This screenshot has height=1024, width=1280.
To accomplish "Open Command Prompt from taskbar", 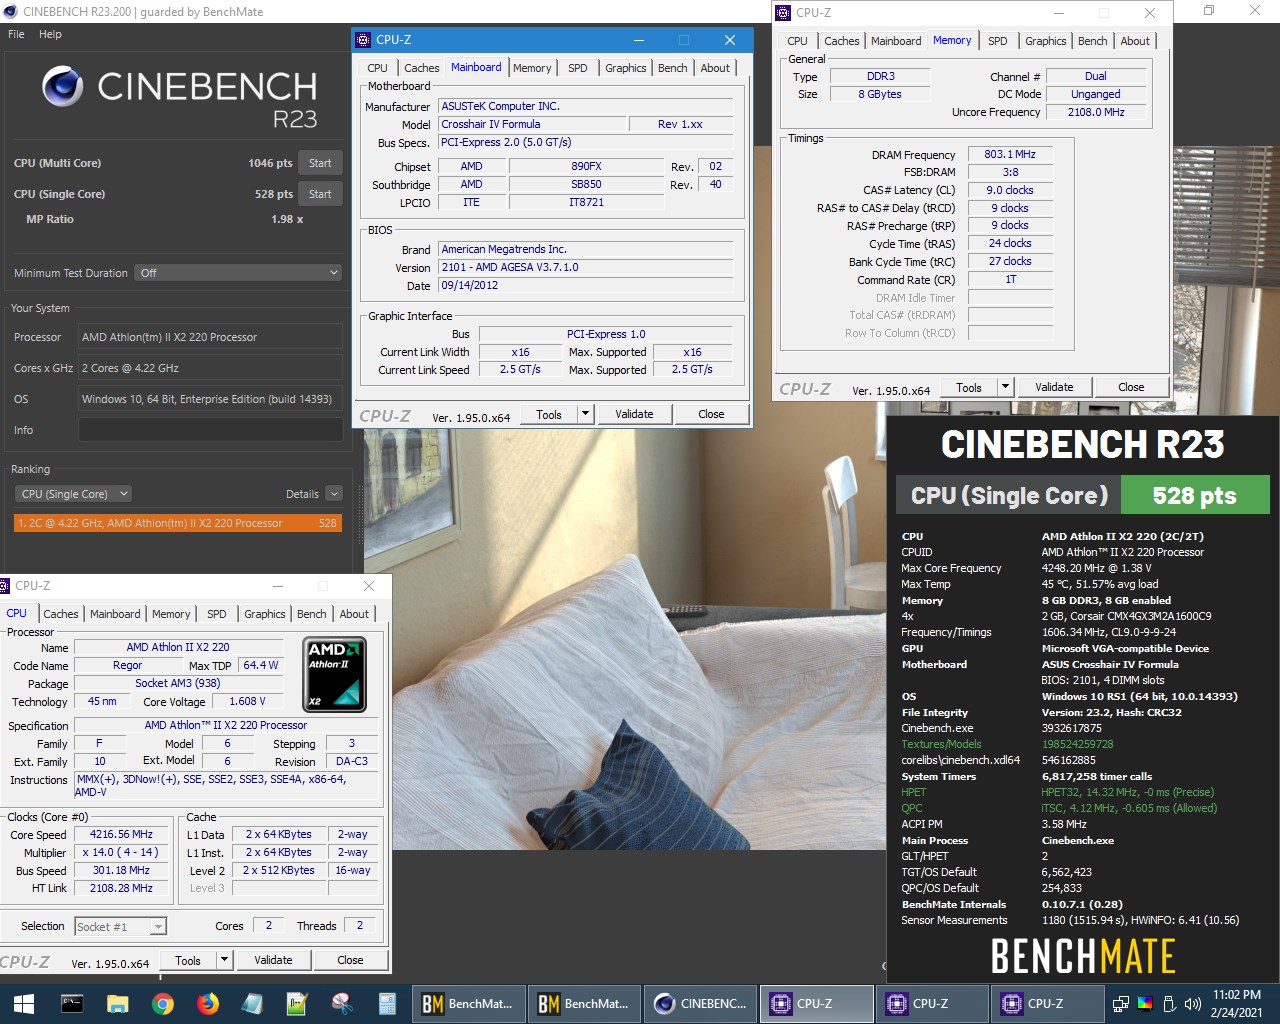I will (72, 1003).
